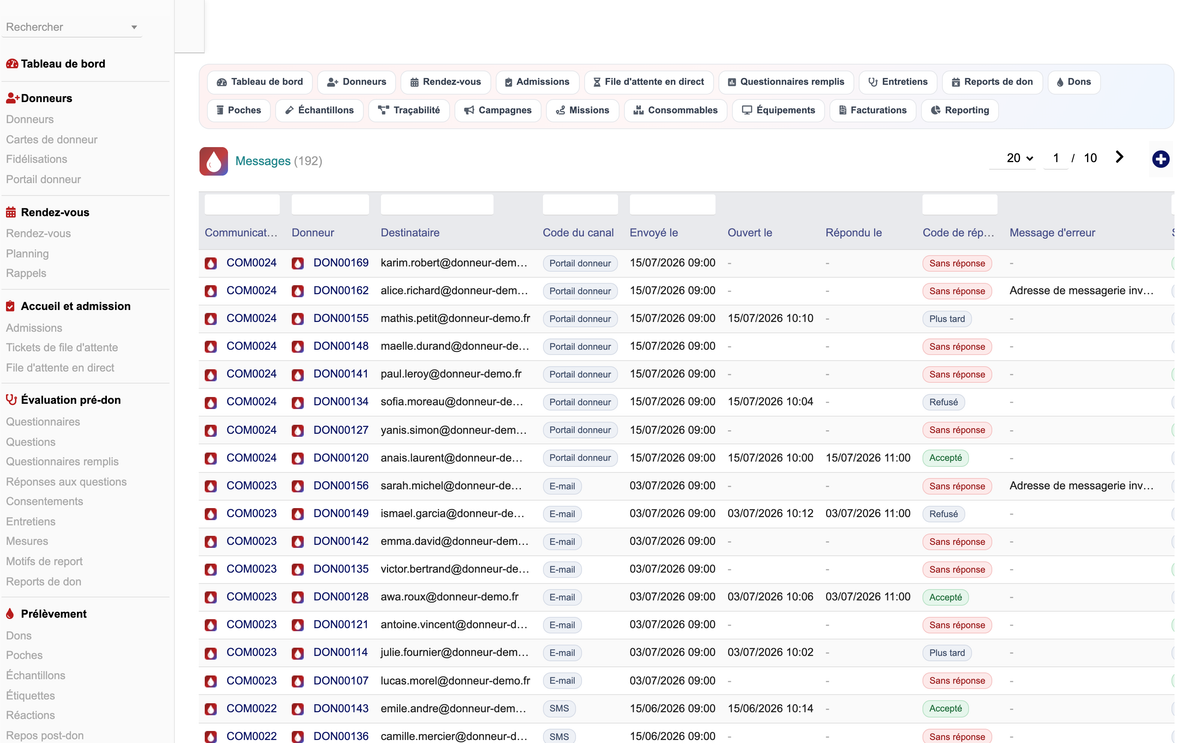Click the Donneurs sidebar section icon
This screenshot has height=743, width=1200.
12,99
